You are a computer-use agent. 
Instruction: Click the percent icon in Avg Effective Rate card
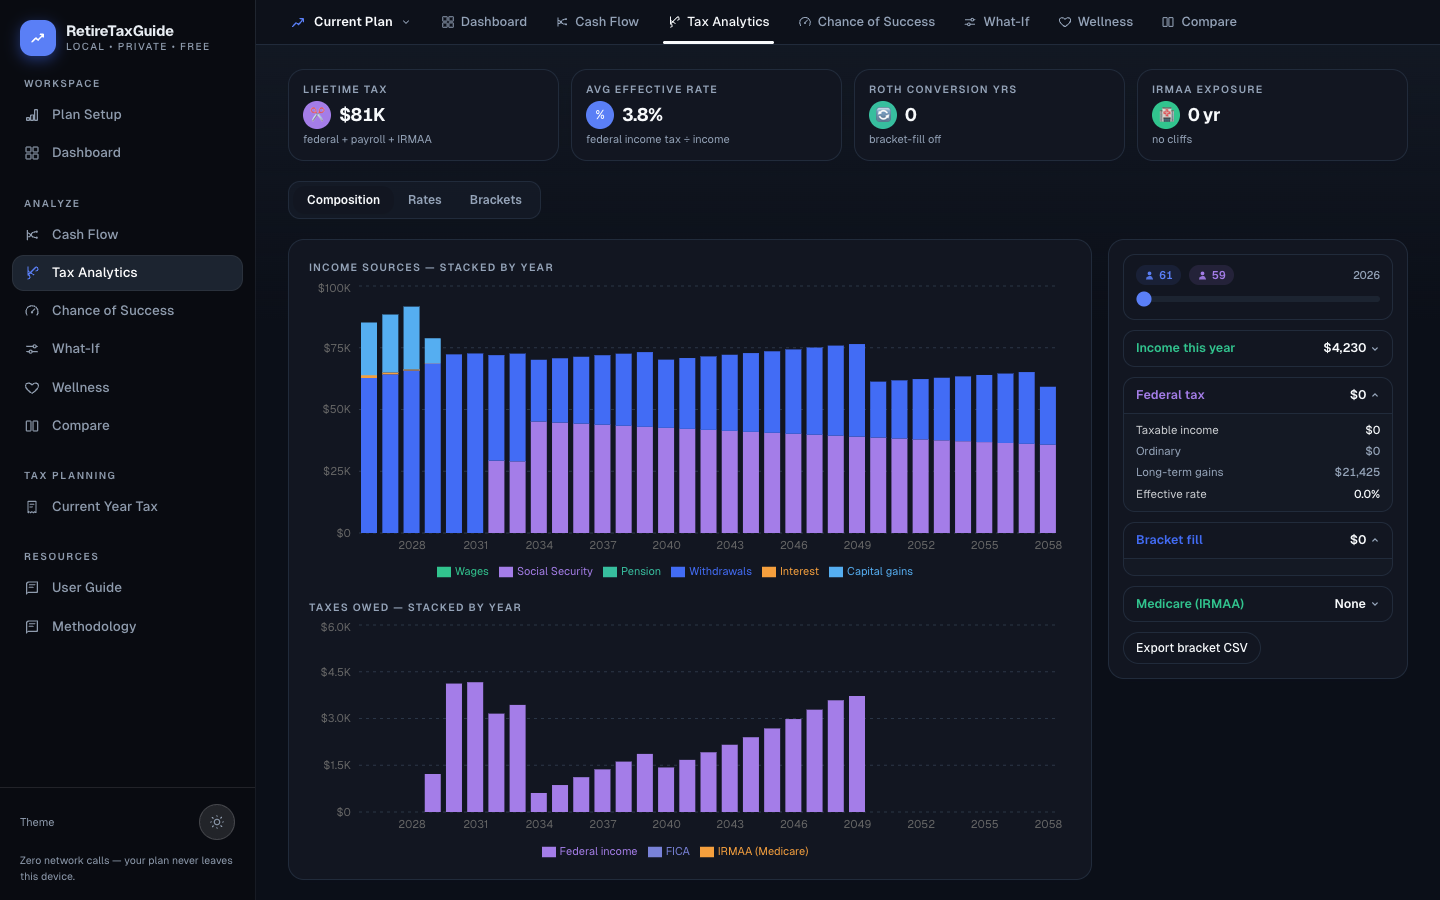600,115
